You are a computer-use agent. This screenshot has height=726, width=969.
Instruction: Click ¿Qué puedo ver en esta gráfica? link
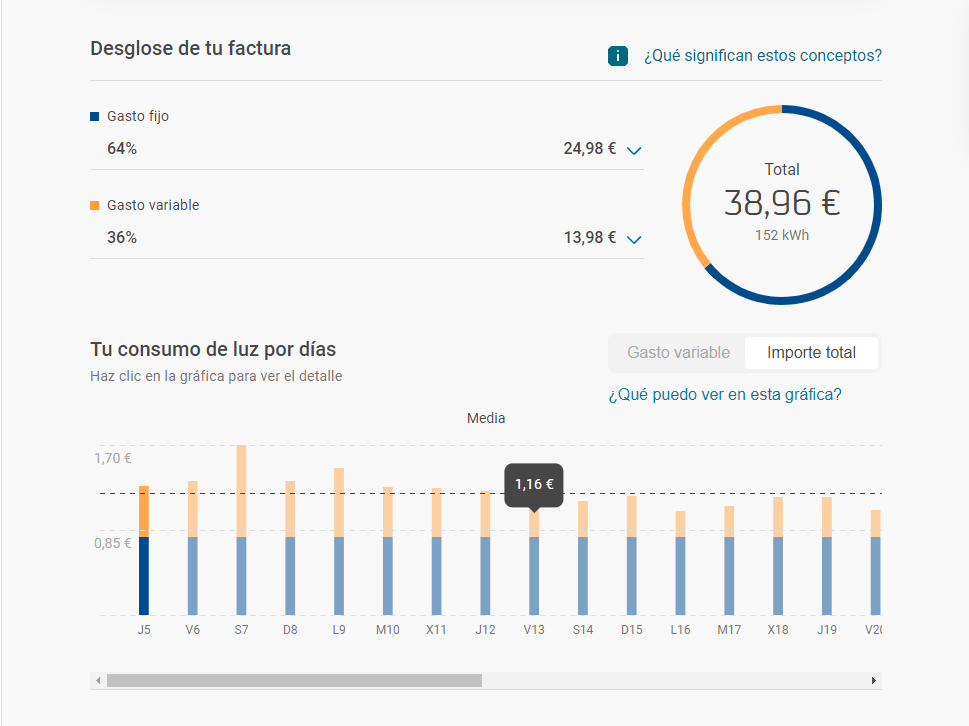726,394
